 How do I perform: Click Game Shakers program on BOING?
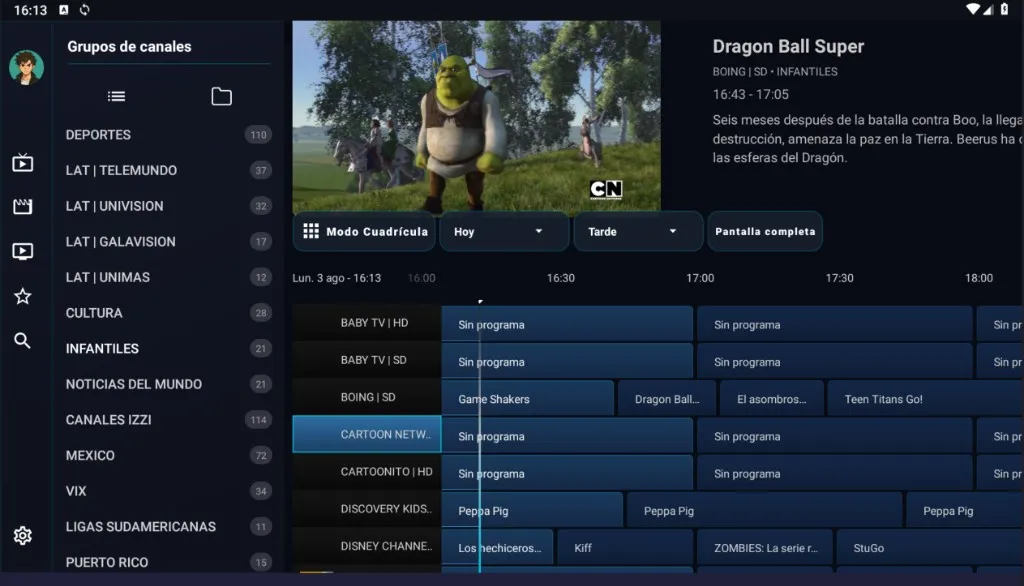[x=528, y=399]
